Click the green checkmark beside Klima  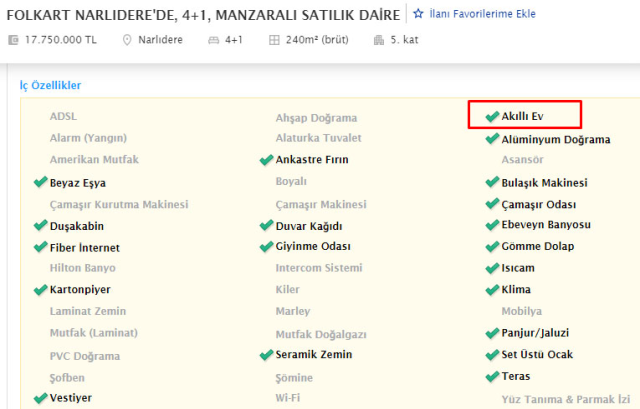[x=492, y=290]
